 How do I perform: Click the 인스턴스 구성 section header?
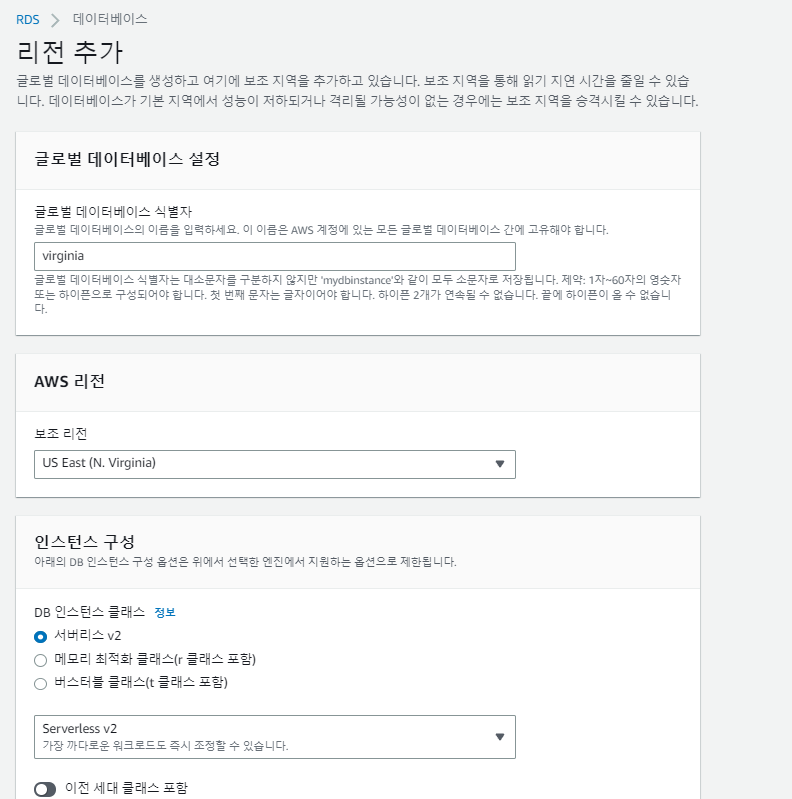(84, 542)
